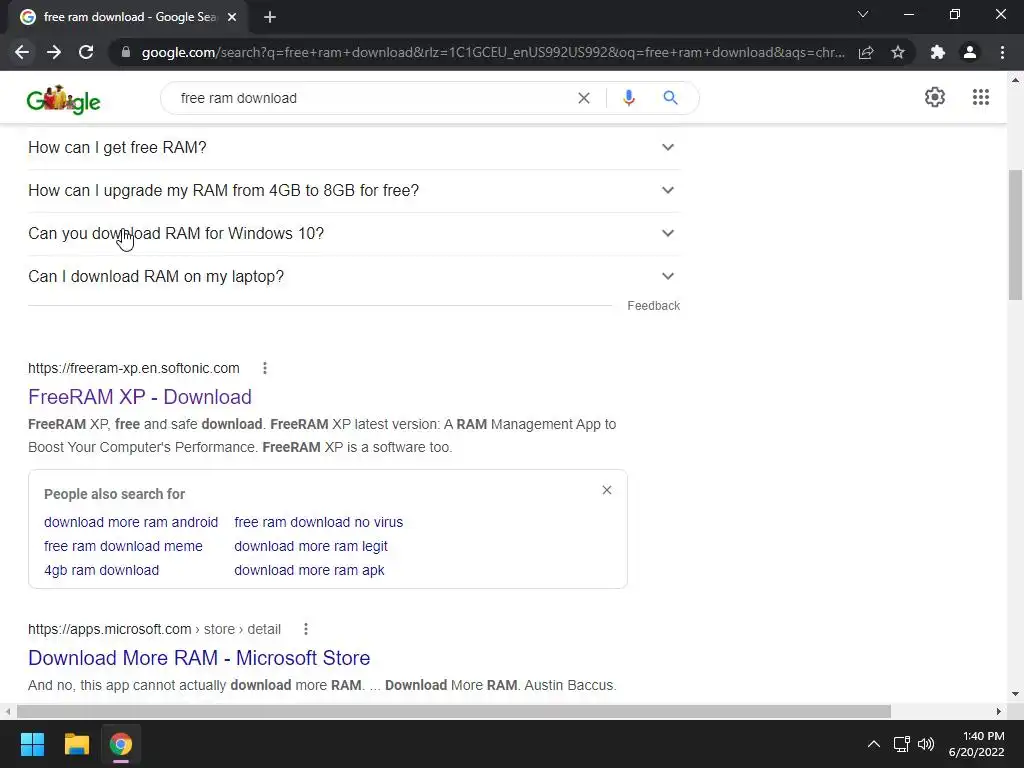Go forward using the browser forward arrow

pyautogui.click(x=54, y=52)
